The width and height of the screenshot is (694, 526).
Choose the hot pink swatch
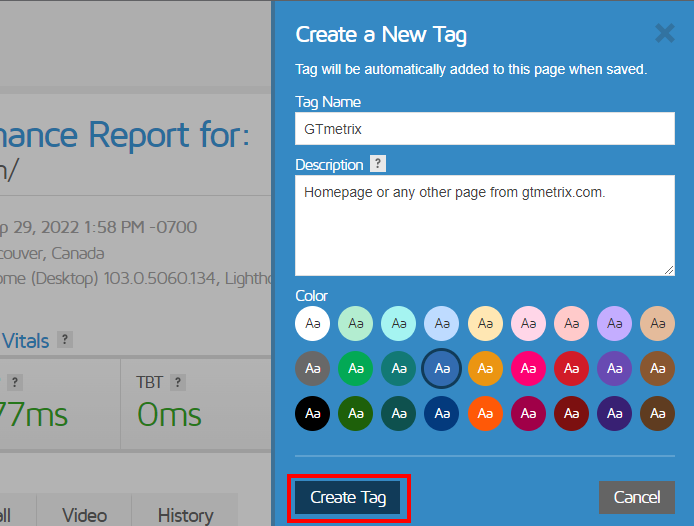pyautogui.click(x=528, y=368)
